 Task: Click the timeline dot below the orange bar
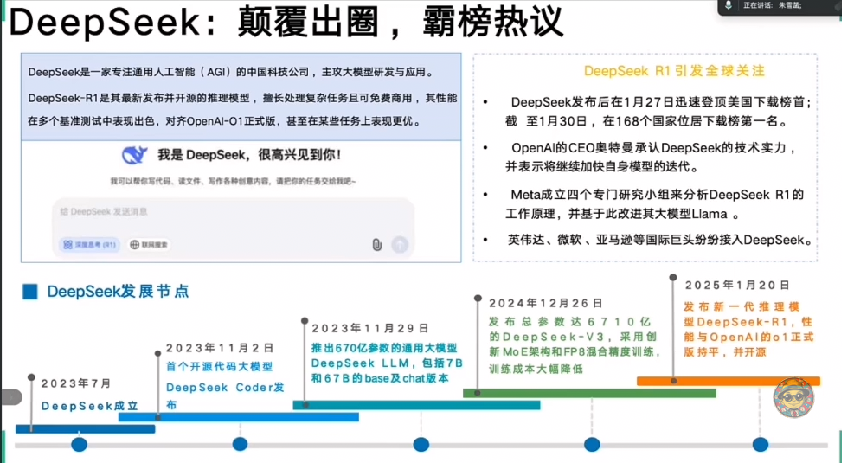[x=760, y=444]
